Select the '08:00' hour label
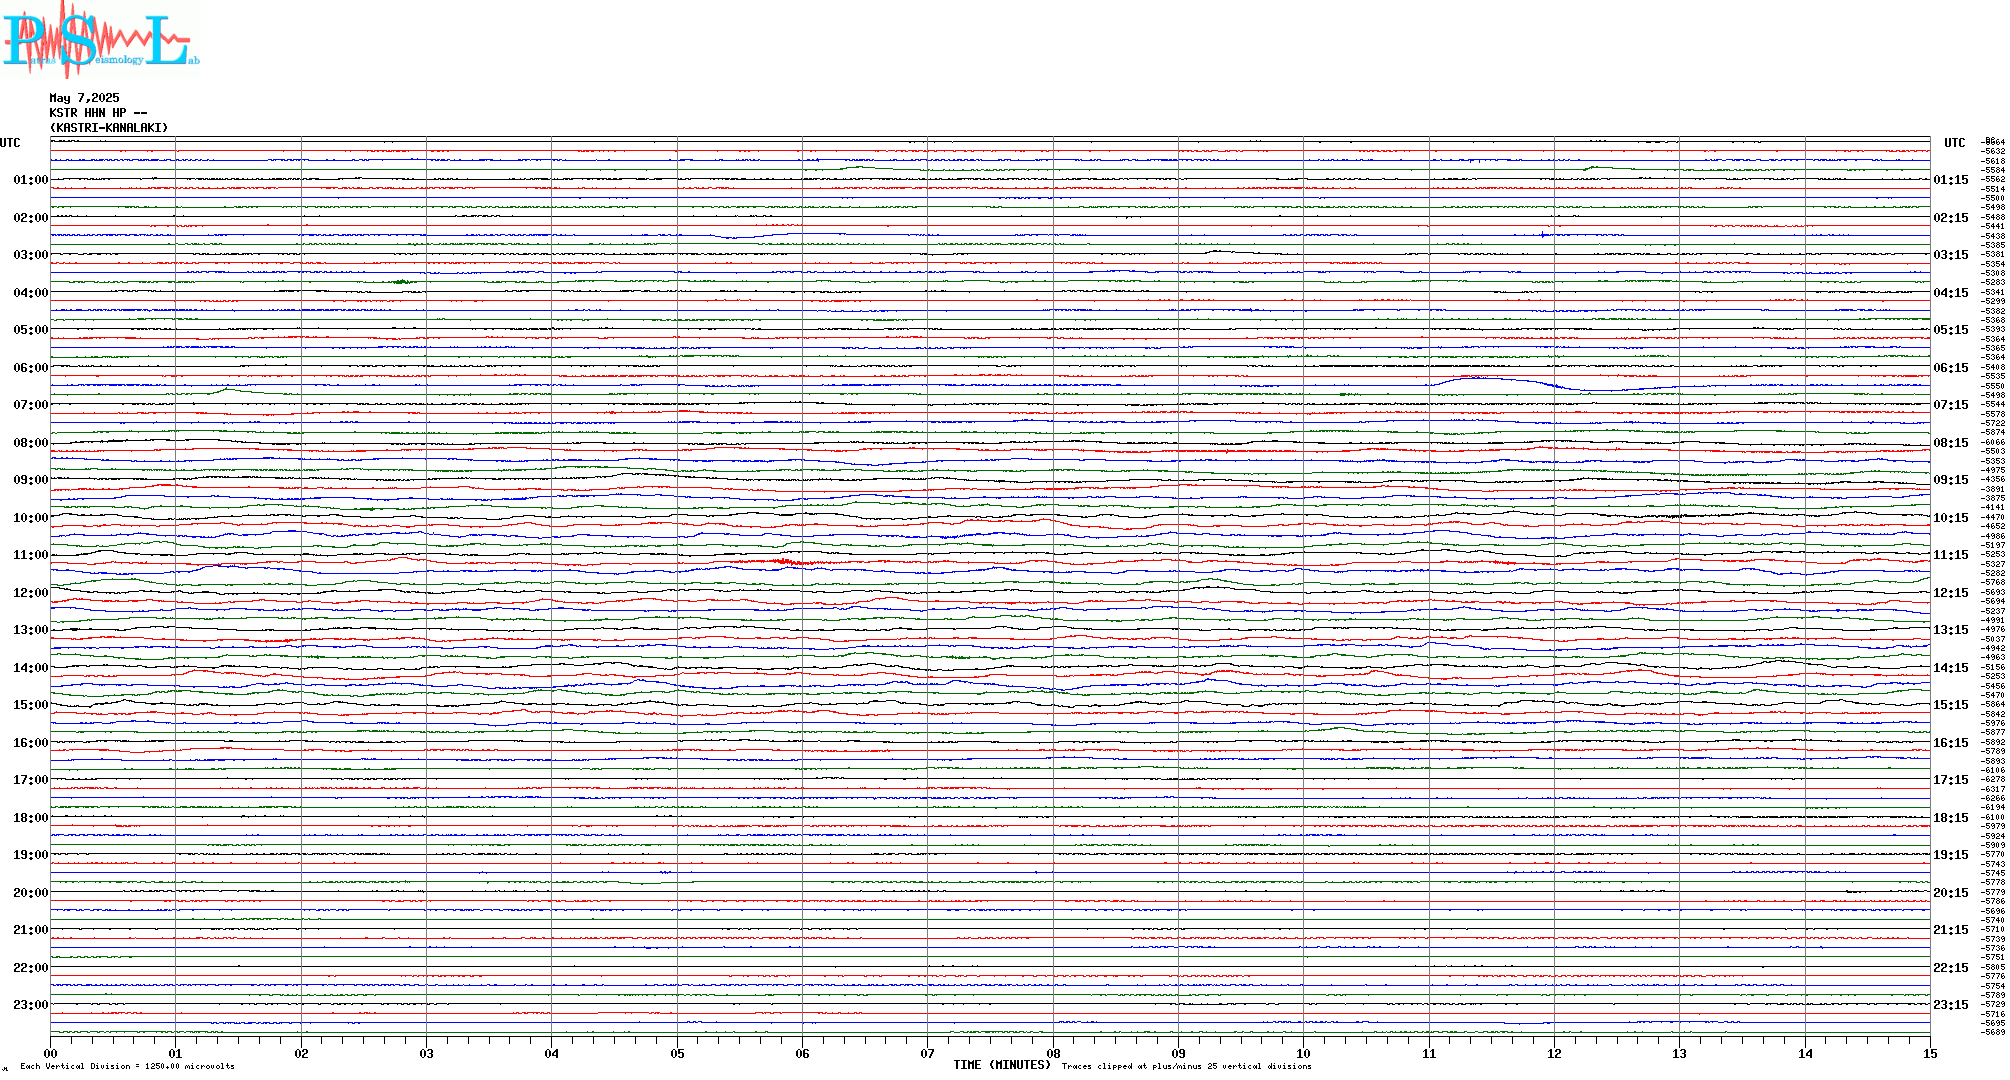2010x1080 pixels. click(x=31, y=443)
